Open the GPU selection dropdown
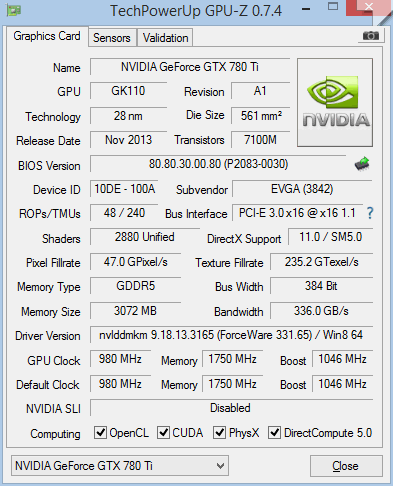Screen dimensions: 393x486 [120, 465]
